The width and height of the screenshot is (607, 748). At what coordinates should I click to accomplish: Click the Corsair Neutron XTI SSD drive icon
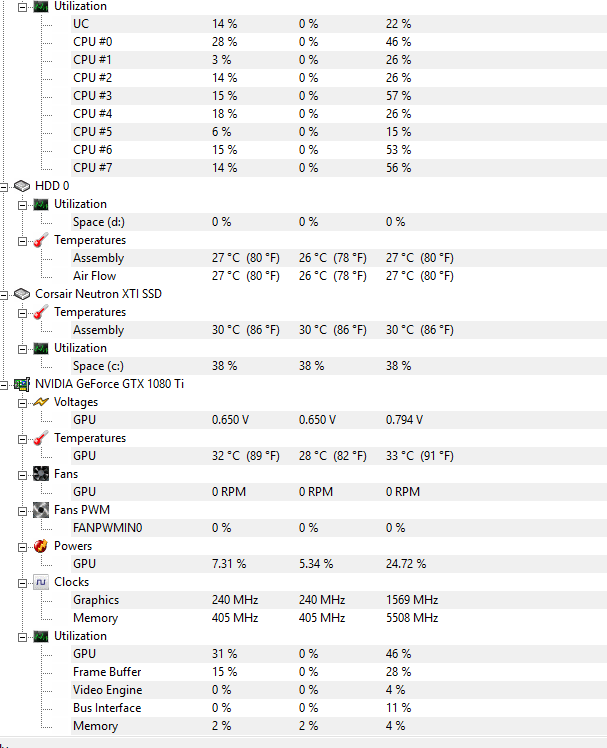(22, 294)
